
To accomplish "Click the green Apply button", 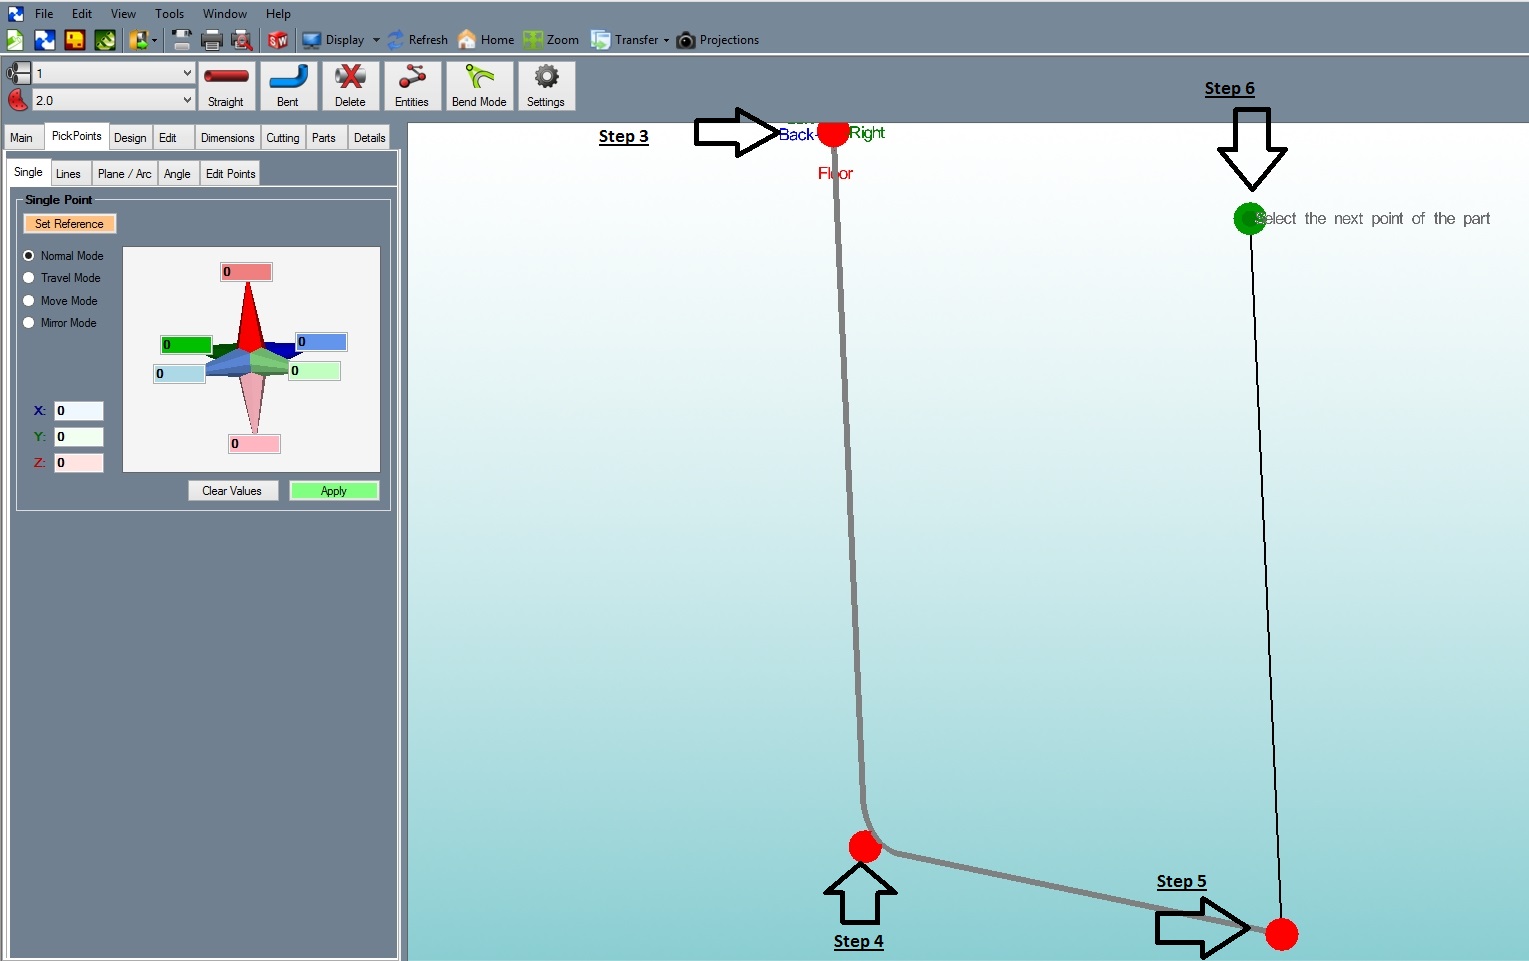I will pos(334,491).
